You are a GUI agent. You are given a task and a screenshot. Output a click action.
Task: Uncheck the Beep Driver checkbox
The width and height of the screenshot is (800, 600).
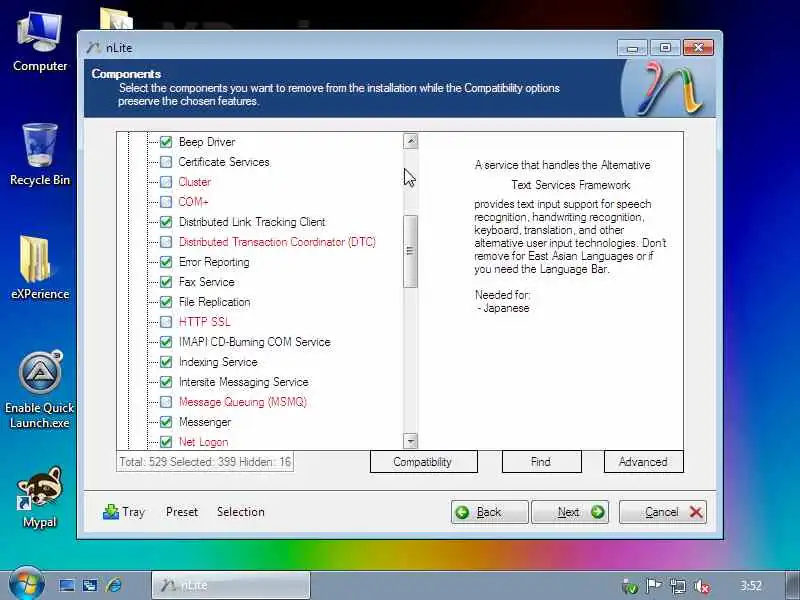point(166,142)
